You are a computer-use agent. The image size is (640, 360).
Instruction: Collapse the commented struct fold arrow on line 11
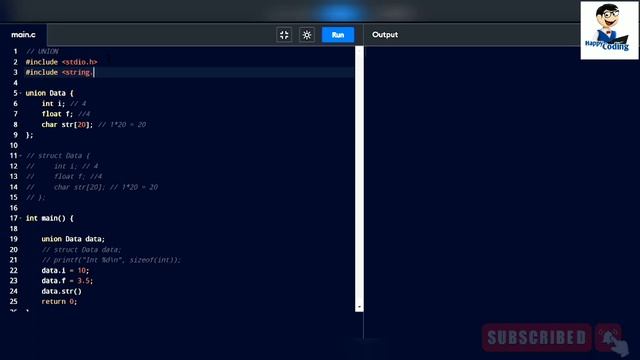pos(20,156)
